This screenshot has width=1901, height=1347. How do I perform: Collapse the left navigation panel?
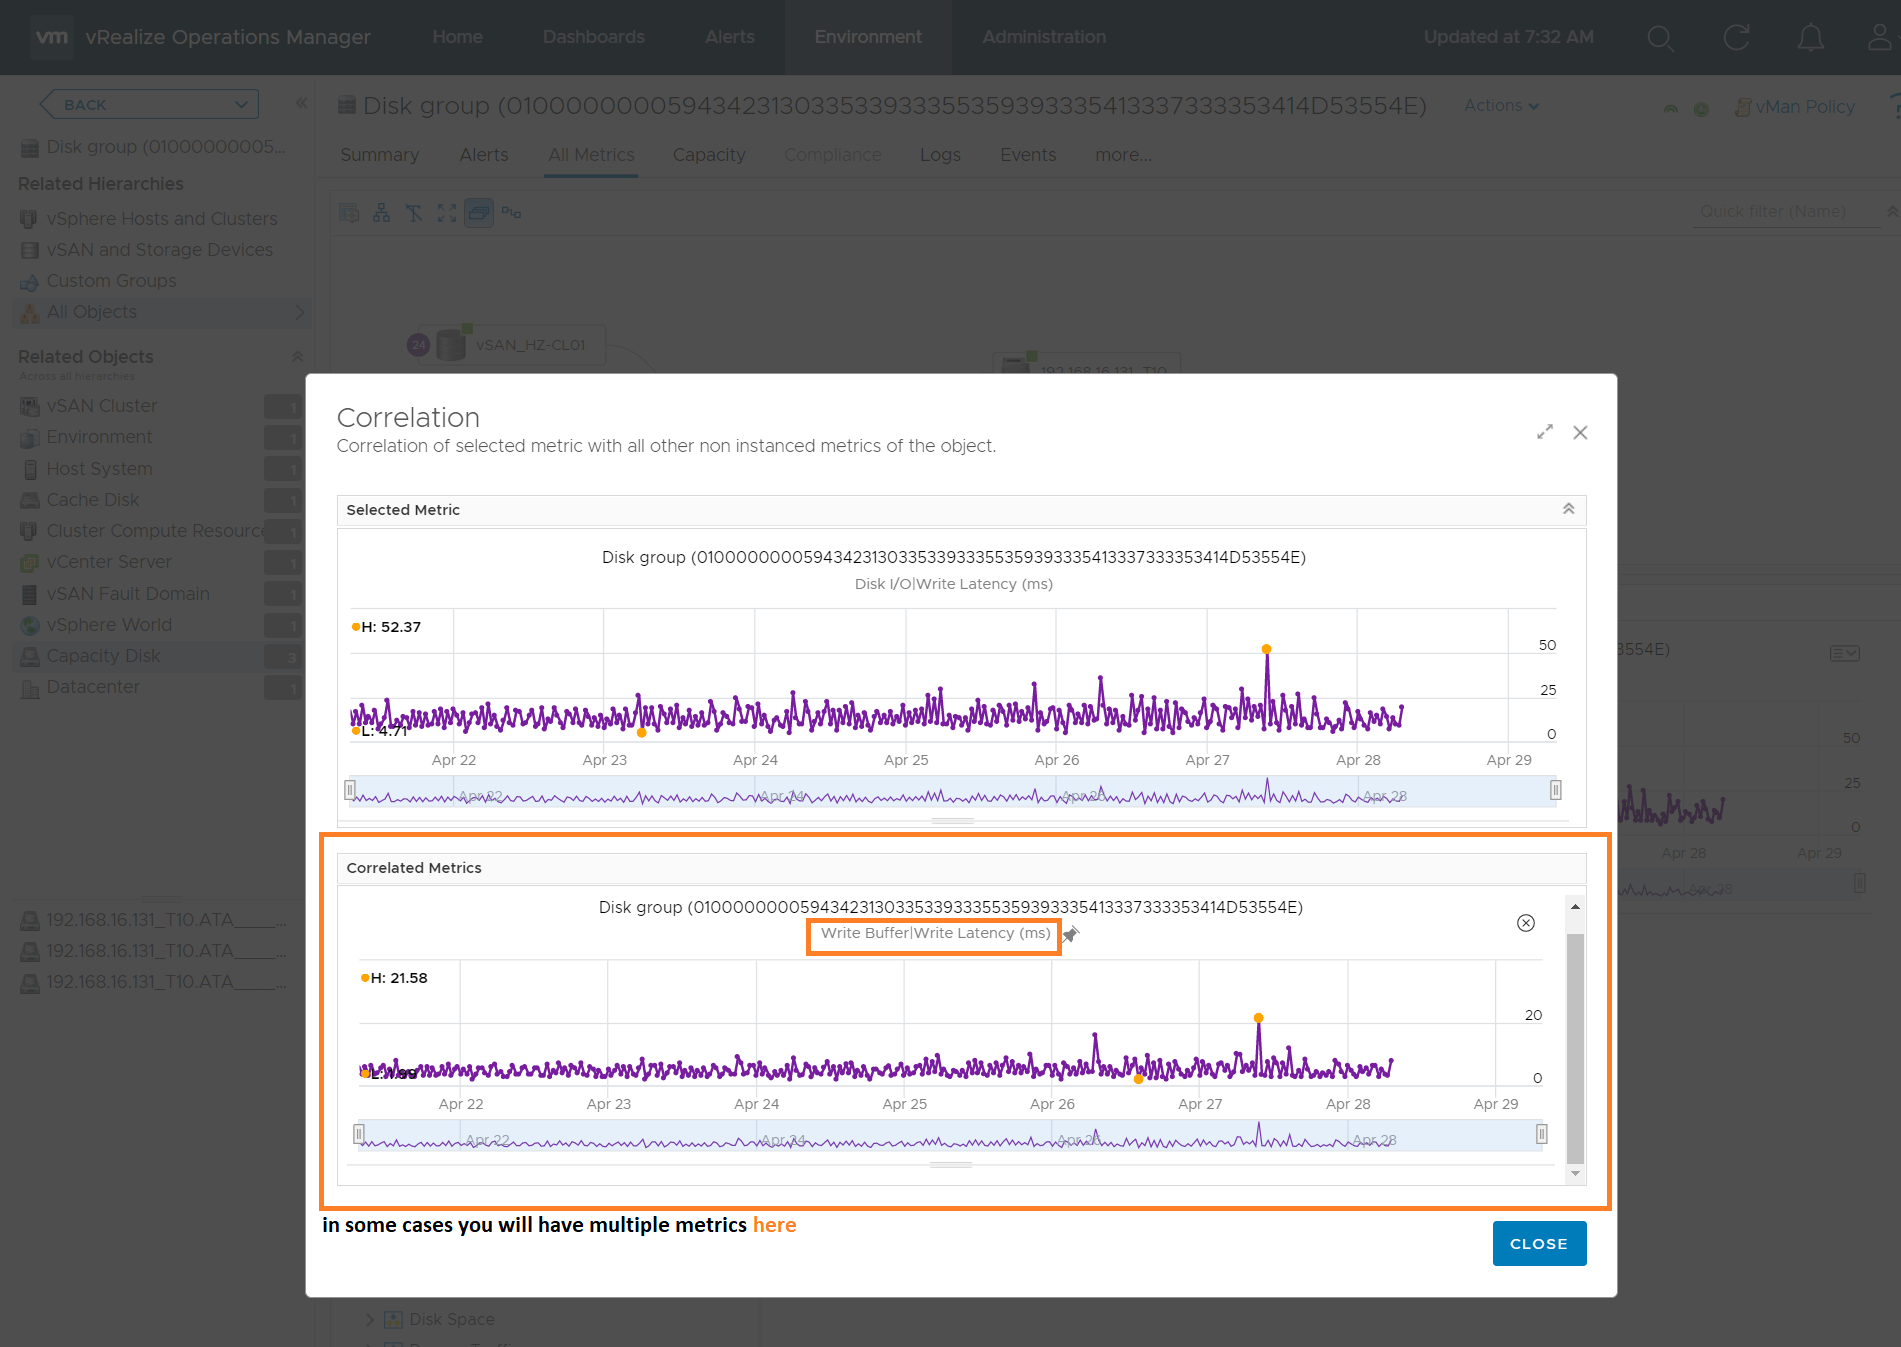302,104
